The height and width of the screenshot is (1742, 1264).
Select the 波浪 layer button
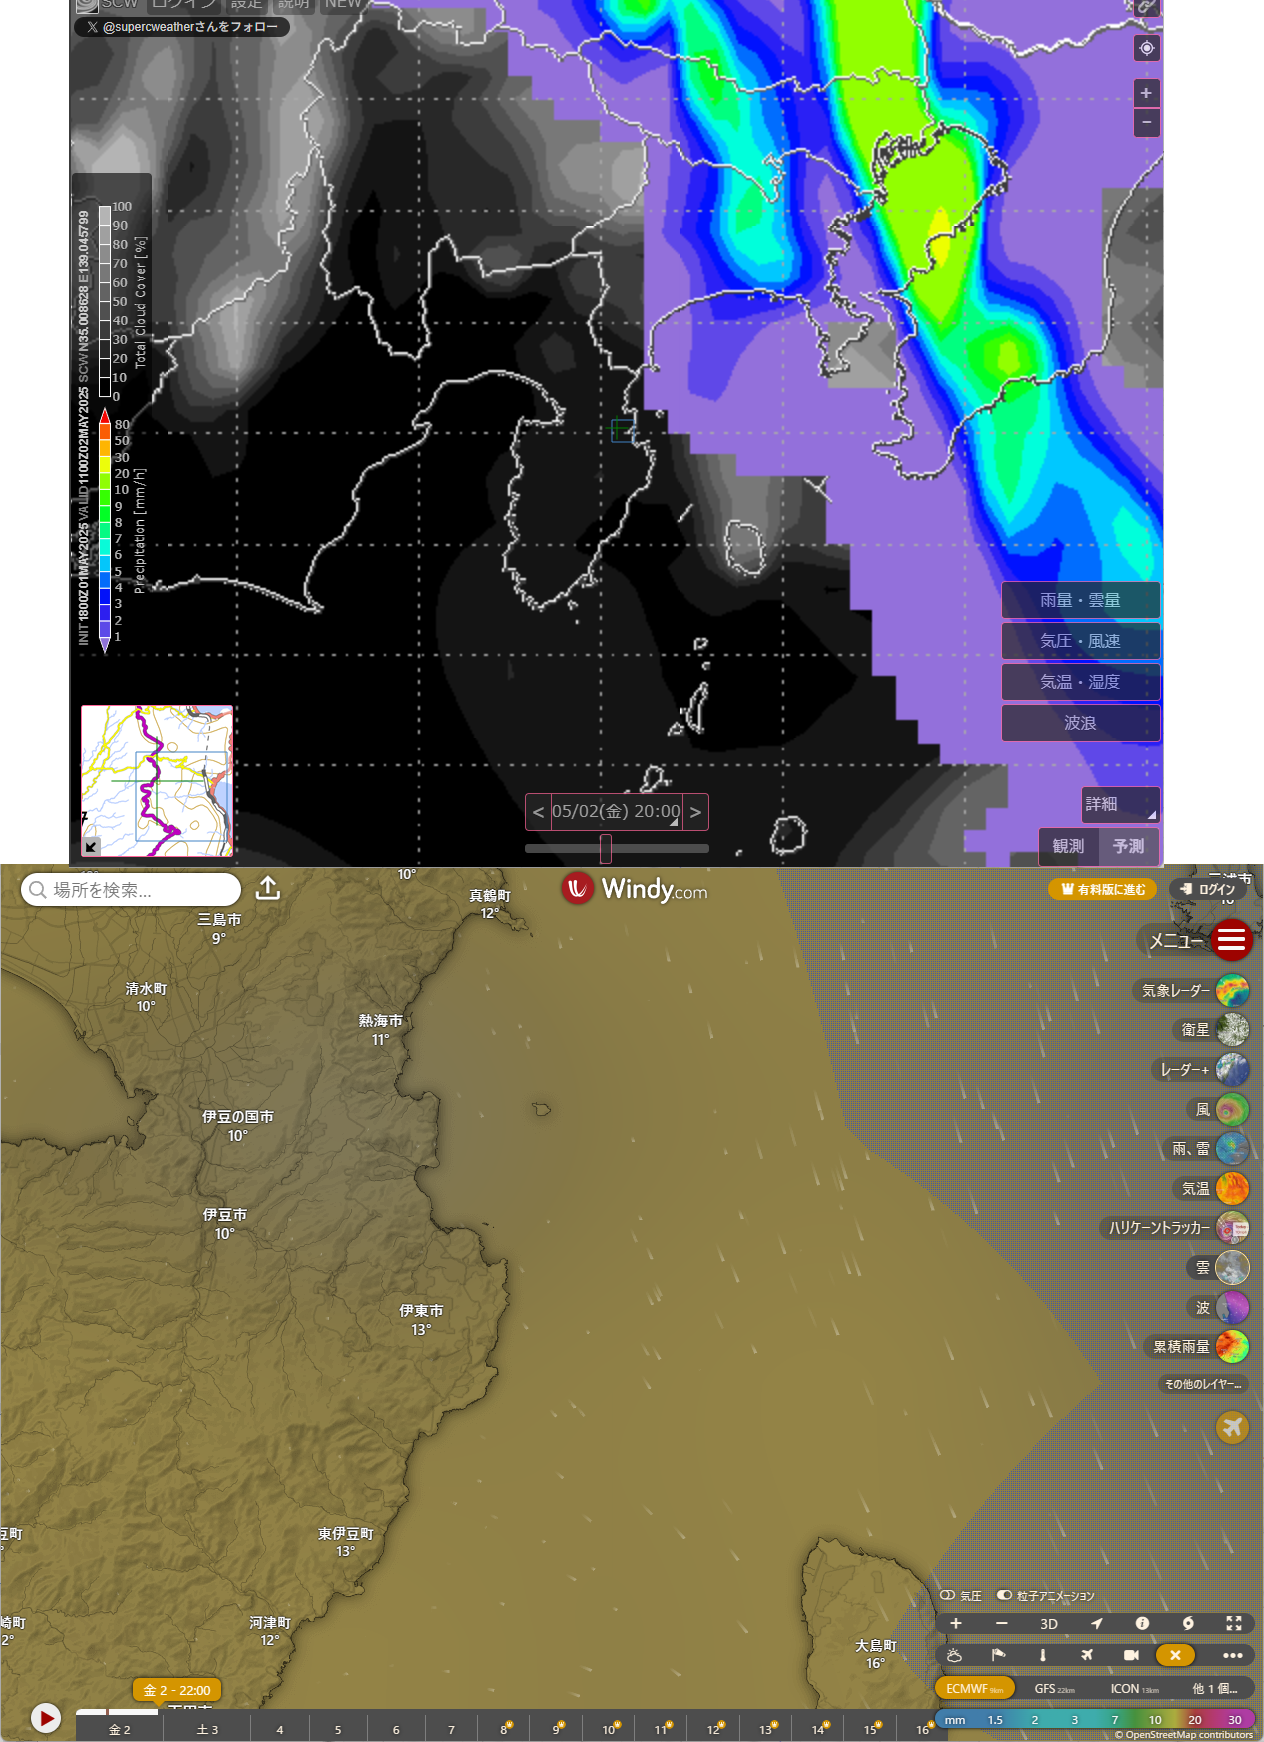[1080, 723]
